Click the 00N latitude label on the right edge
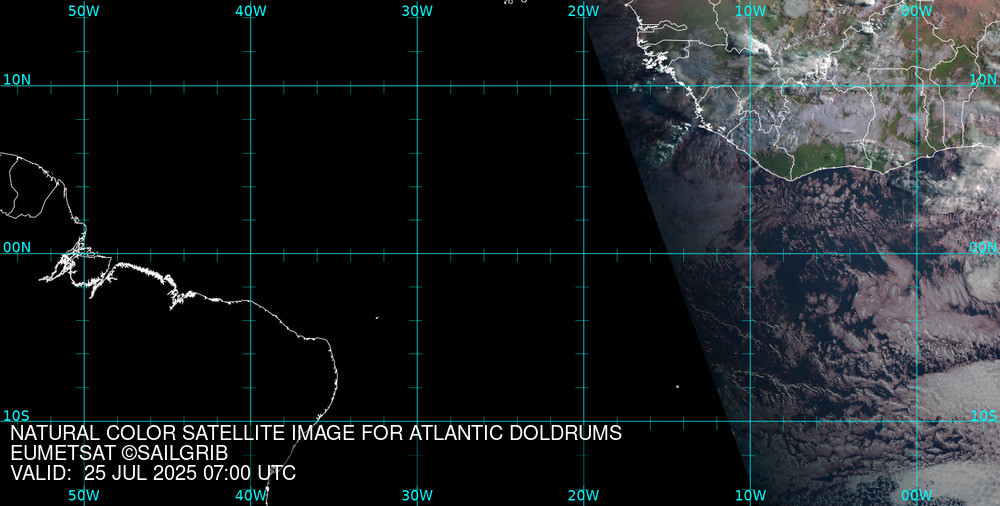This screenshot has width=1000, height=506. click(983, 248)
